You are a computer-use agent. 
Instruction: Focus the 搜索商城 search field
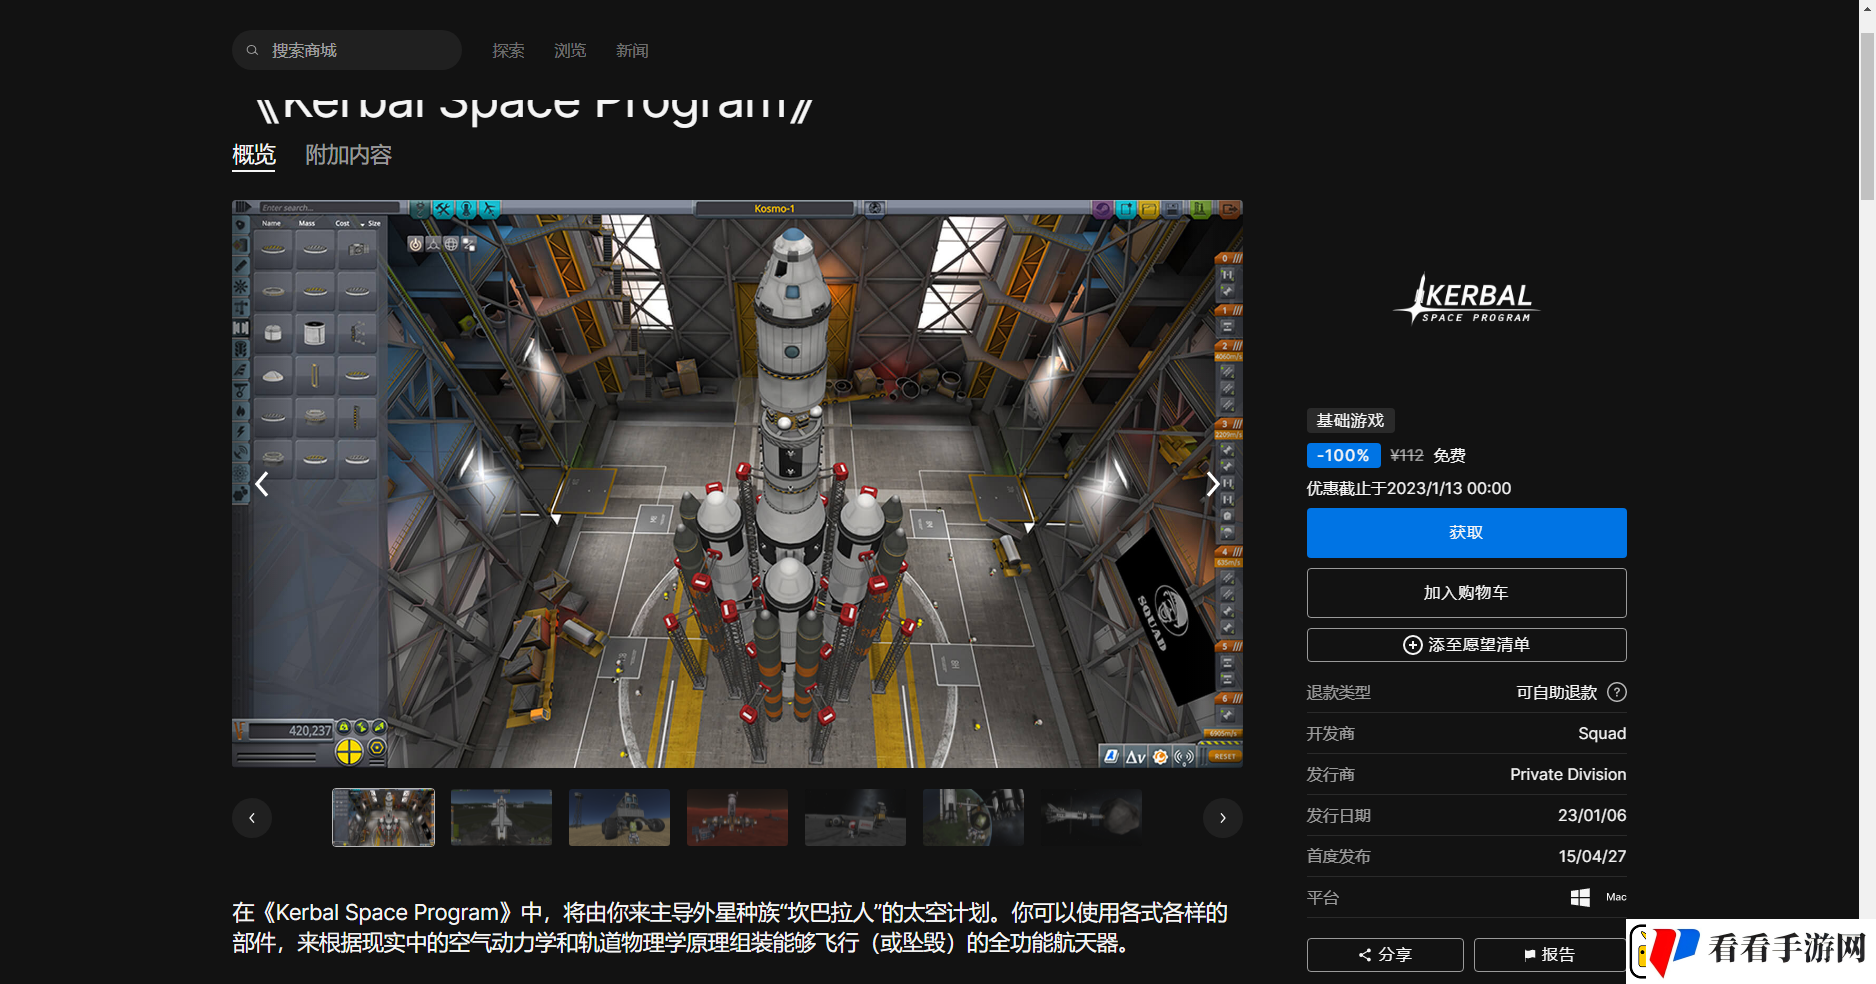click(346, 50)
